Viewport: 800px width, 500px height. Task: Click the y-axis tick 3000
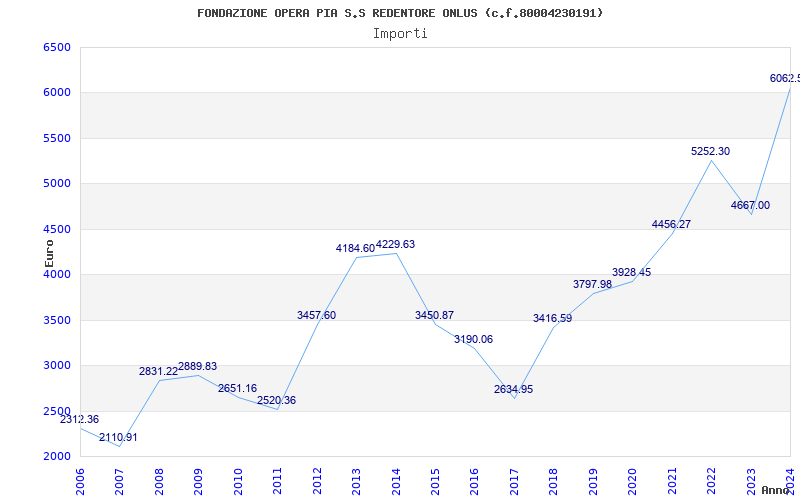point(57,366)
